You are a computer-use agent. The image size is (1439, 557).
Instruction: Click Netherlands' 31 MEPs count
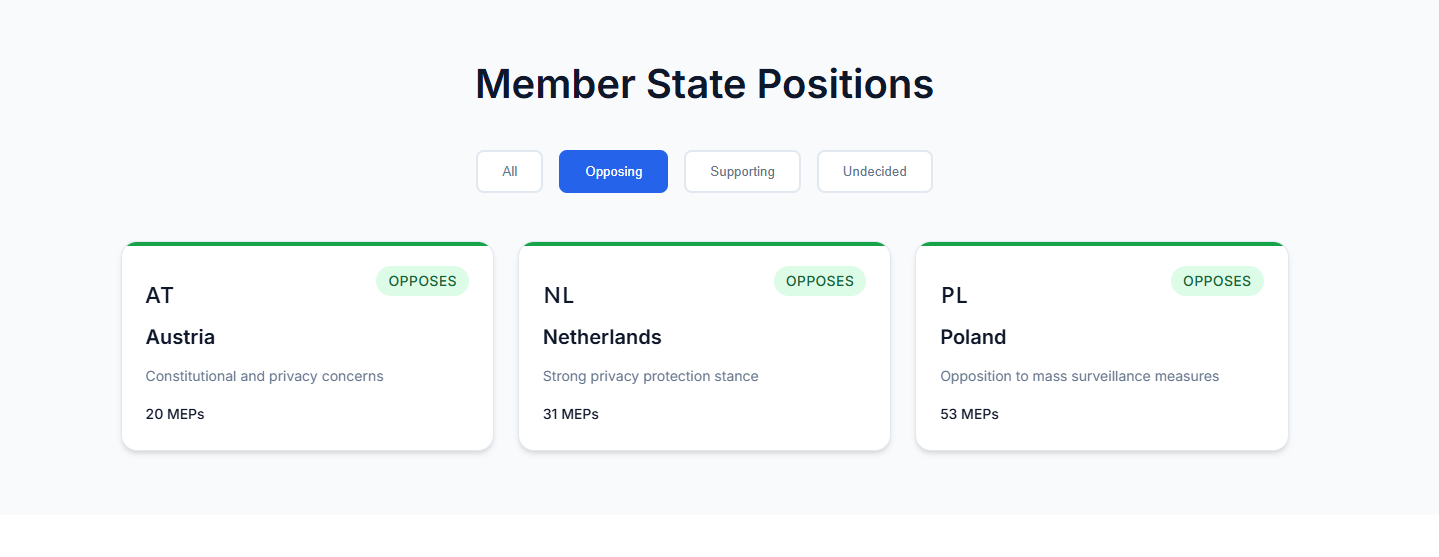click(x=571, y=413)
